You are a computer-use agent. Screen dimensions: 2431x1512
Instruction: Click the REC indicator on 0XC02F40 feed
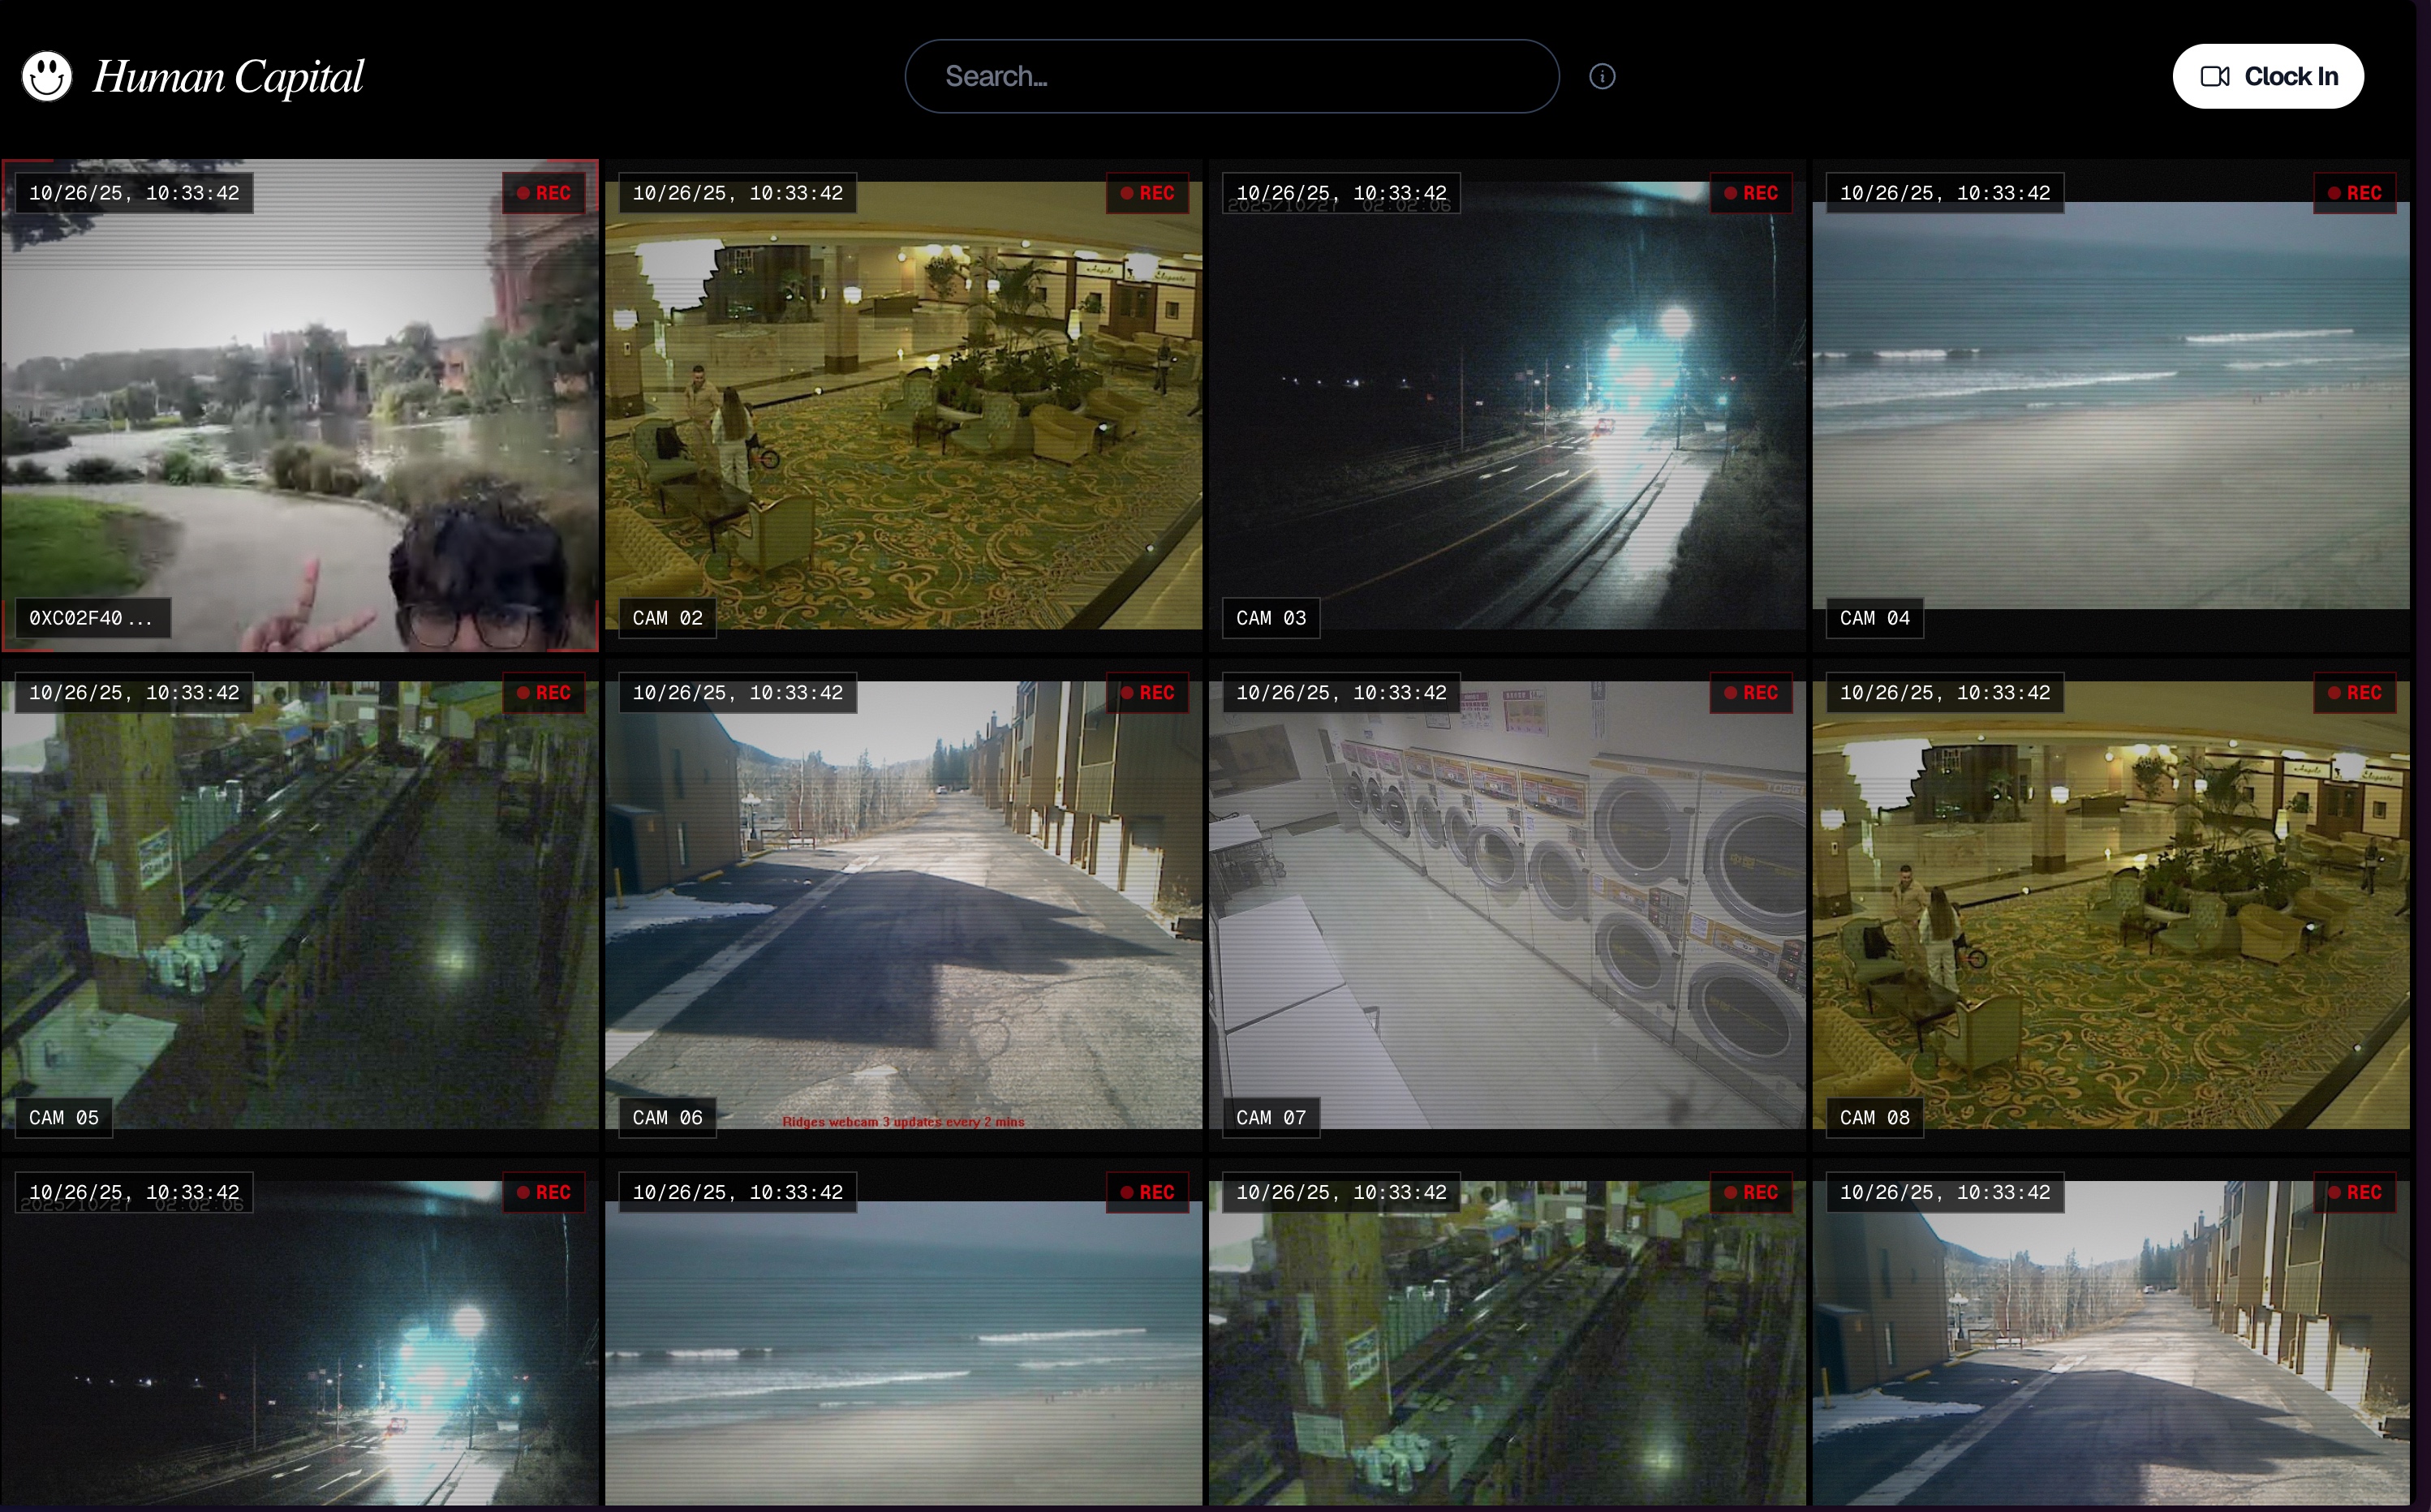point(543,193)
